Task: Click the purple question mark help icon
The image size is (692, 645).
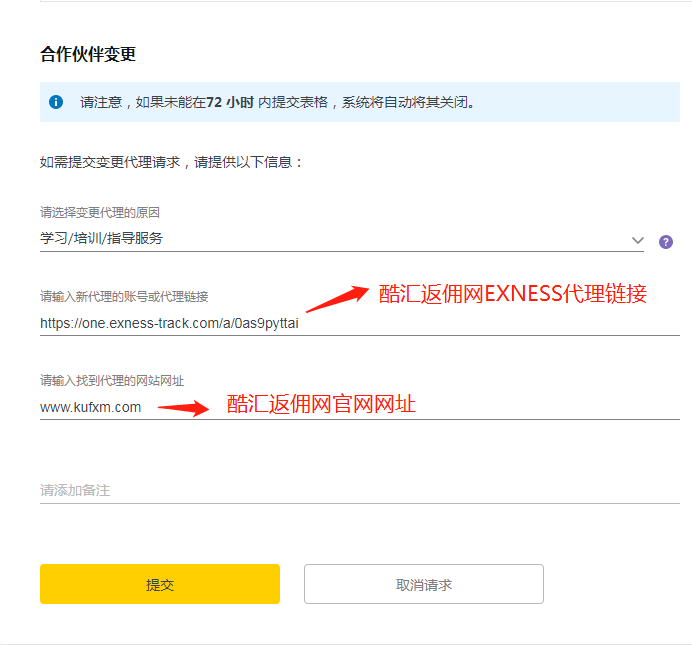Action: tap(665, 241)
